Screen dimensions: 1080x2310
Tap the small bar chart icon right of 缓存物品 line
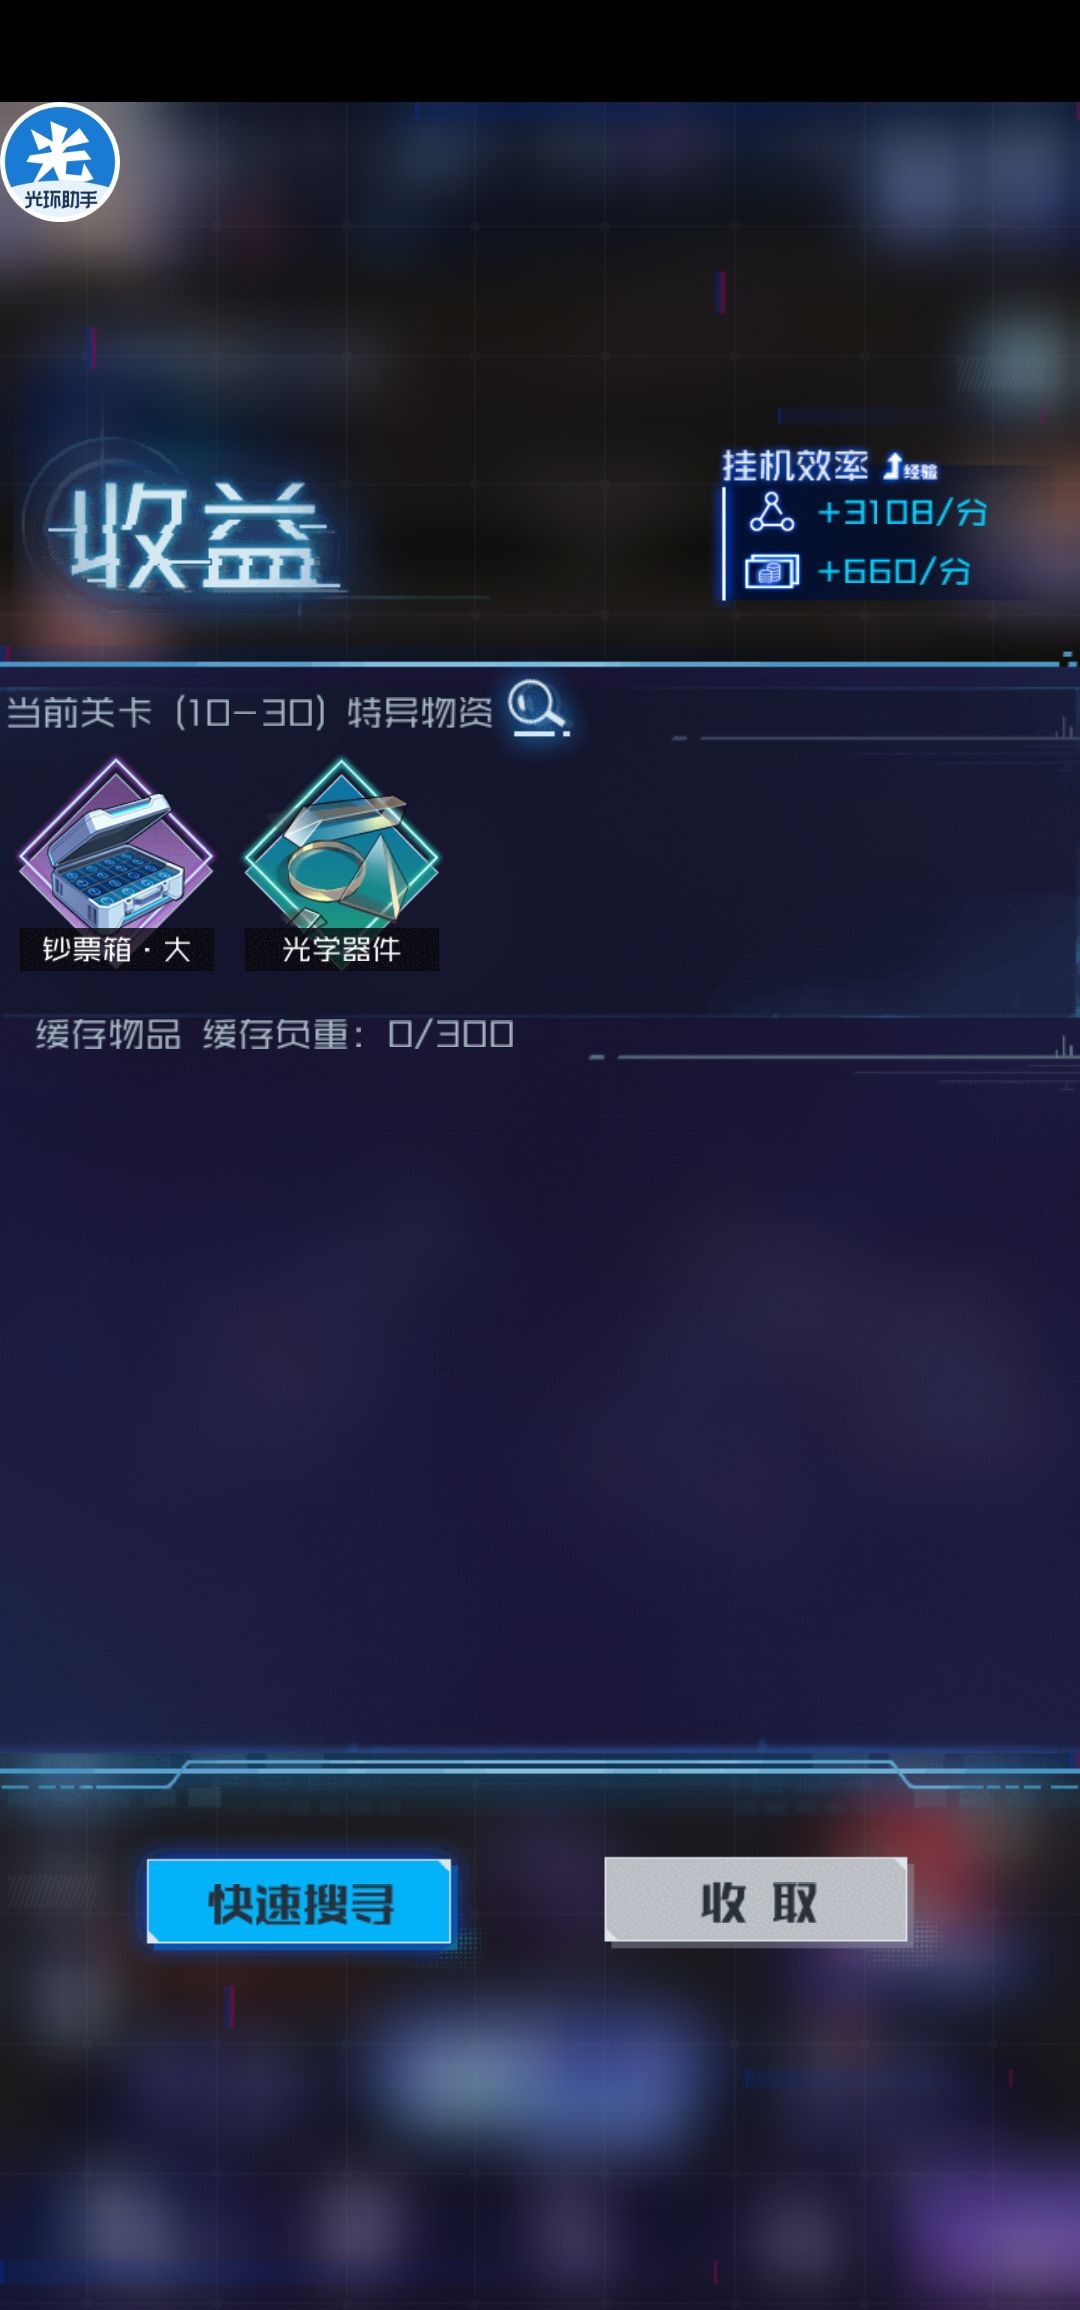[x=1066, y=1047]
